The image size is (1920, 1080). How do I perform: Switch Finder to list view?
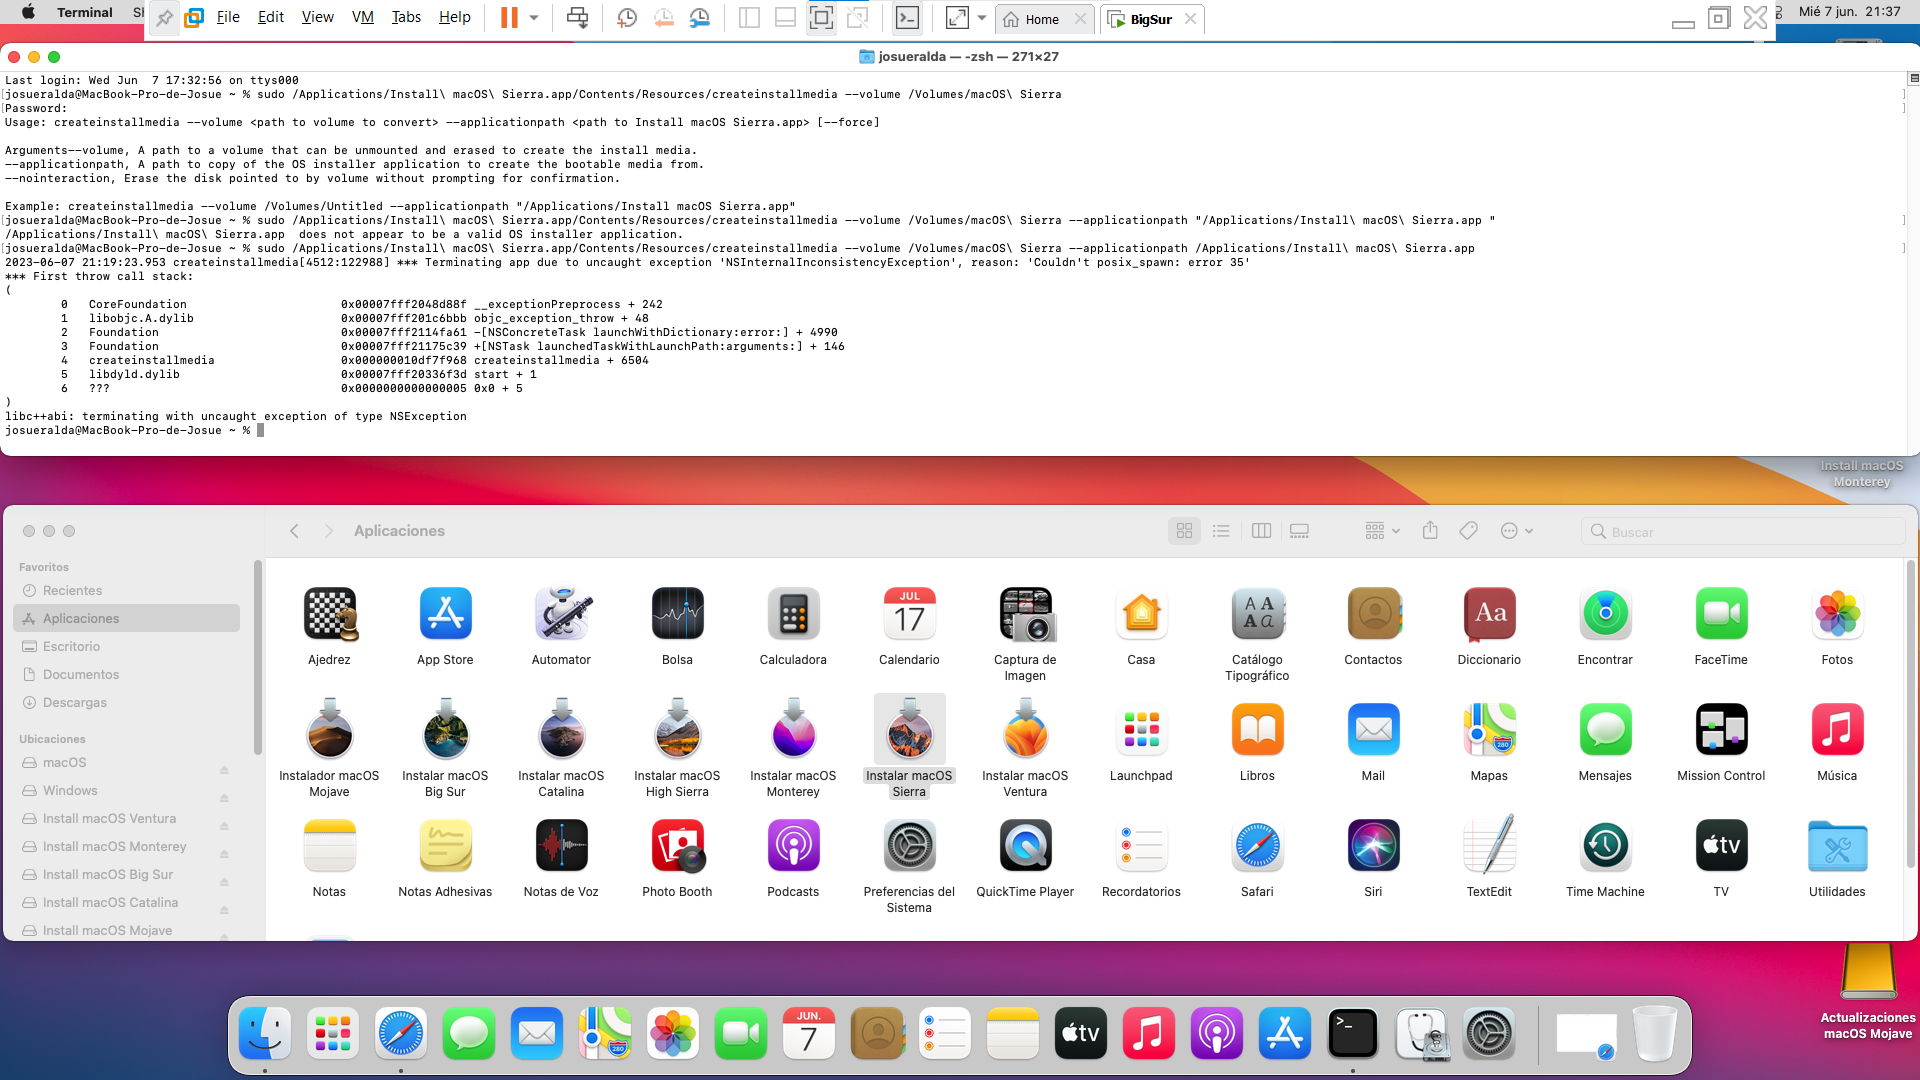1221,531
